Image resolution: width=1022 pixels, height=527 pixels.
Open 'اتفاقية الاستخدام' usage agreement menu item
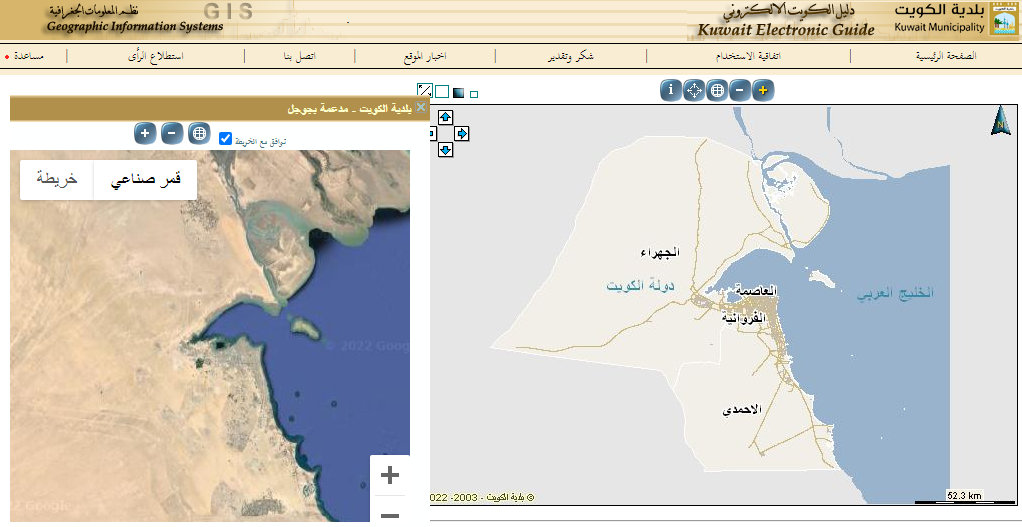point(748,56)
